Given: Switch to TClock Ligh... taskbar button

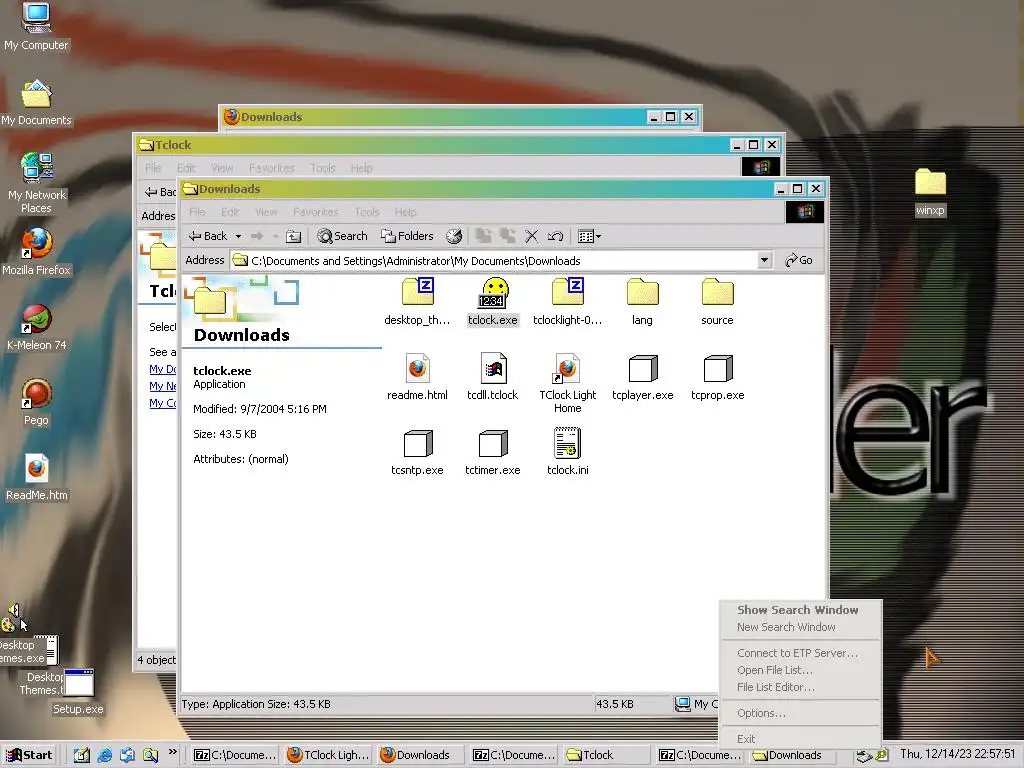Looking at the screenshot, I should [x=328, y=756].
